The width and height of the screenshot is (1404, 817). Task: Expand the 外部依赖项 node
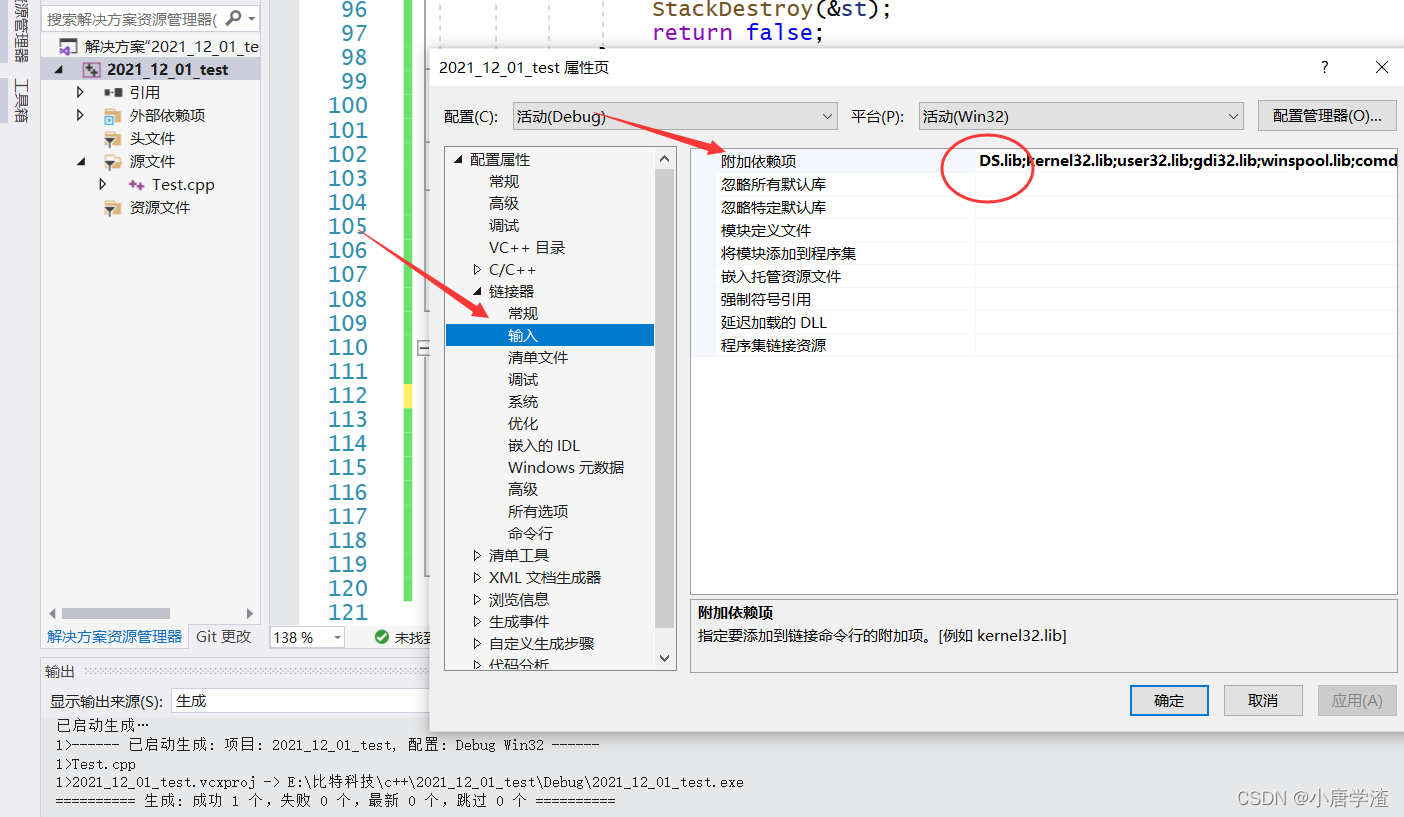pos(80,115)
